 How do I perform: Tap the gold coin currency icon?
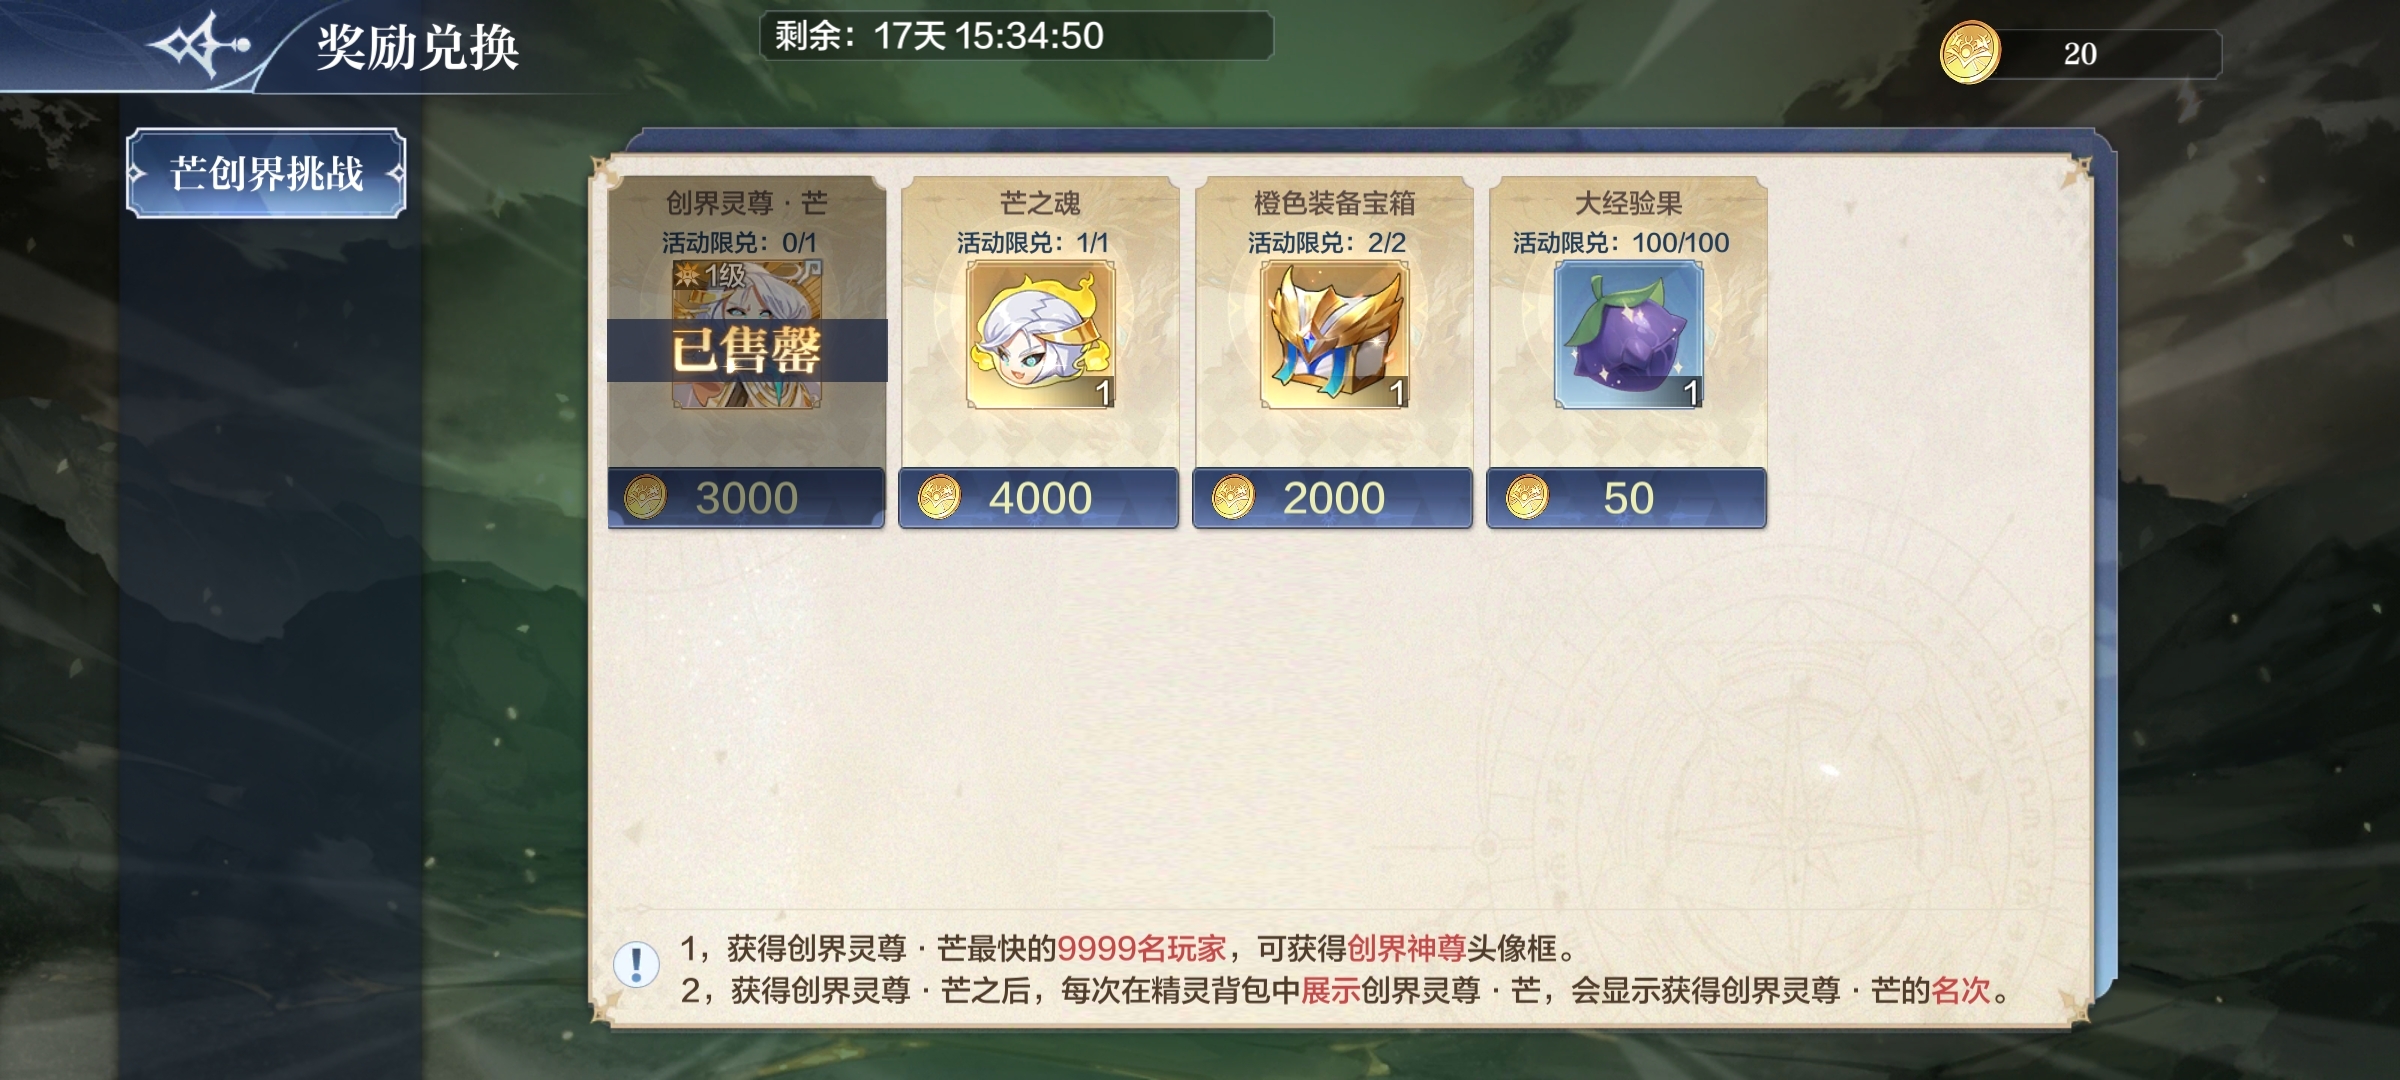(x=1970, y=53)
